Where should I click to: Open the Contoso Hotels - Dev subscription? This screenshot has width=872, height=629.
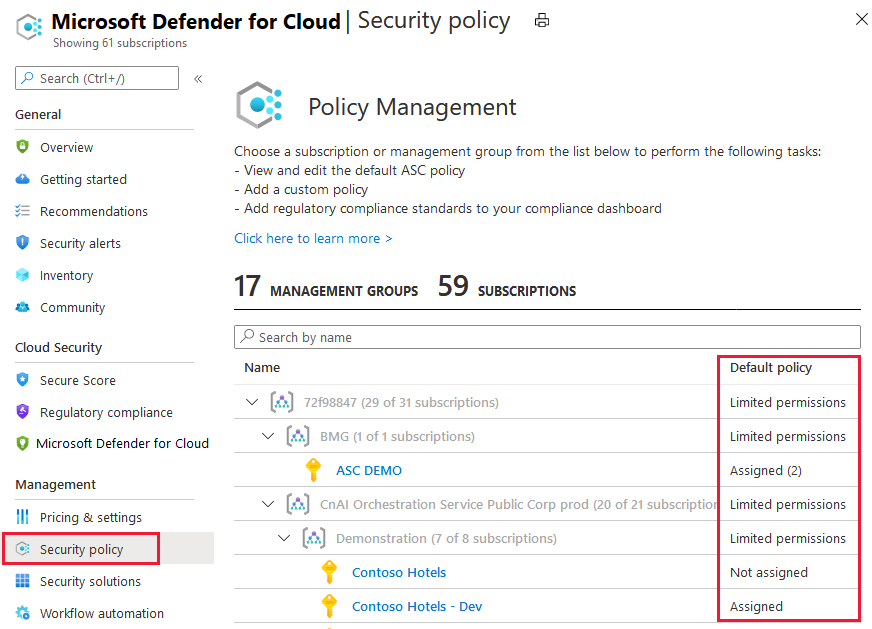click(x=416, y=606)
